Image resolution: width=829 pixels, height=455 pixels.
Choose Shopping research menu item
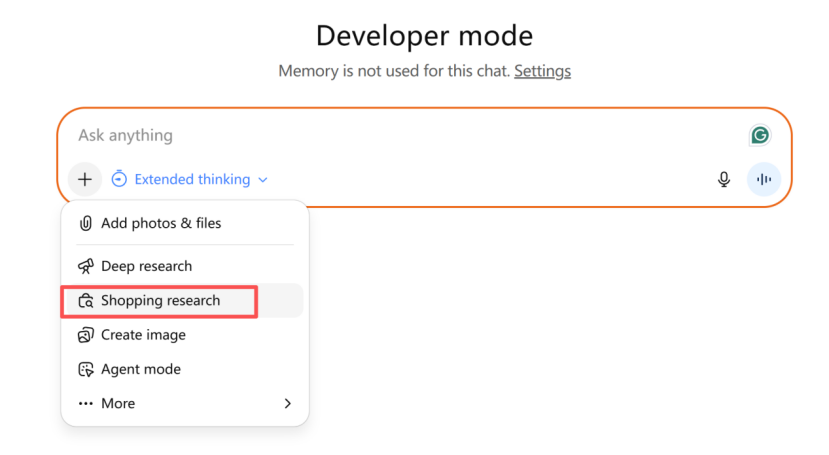160,300
